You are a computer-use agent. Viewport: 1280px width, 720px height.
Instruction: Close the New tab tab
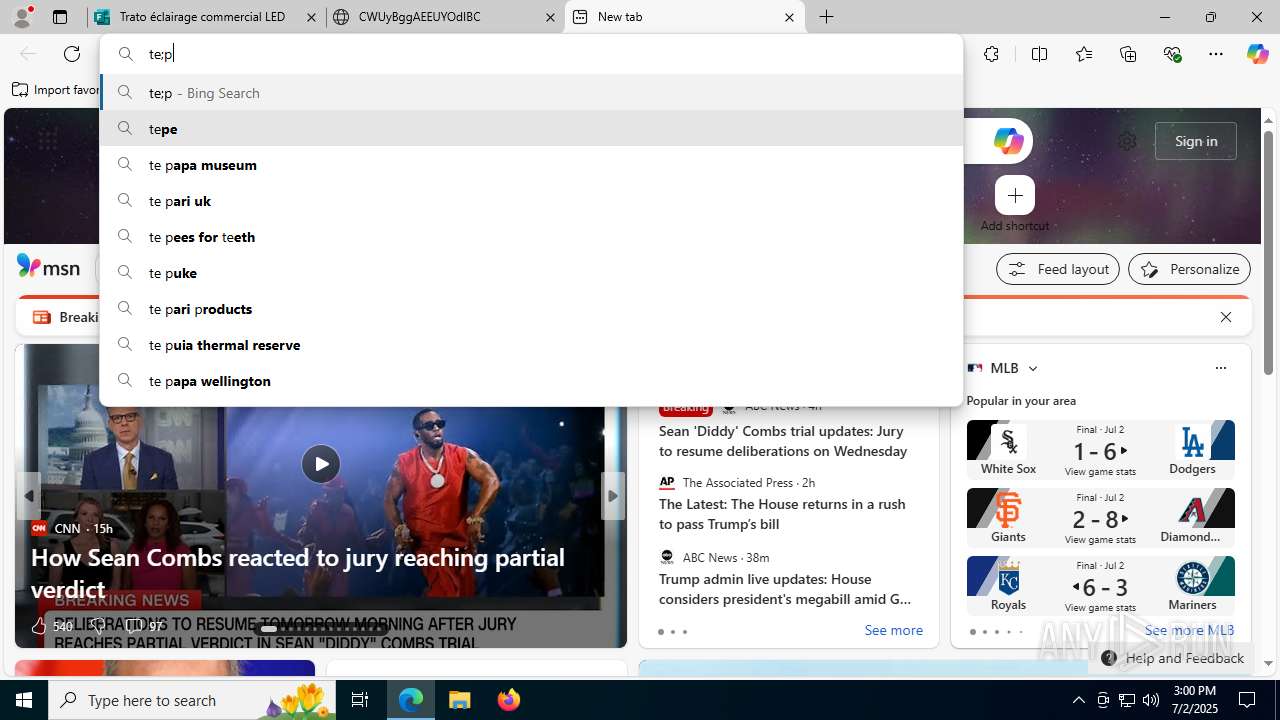coord(789,17)
